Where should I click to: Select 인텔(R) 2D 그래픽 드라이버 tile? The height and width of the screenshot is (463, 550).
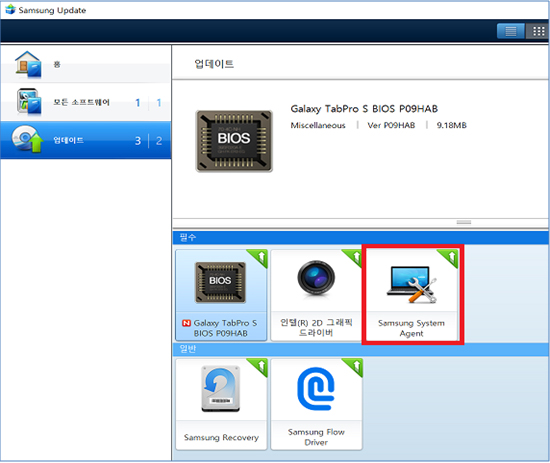click(316, 295)
